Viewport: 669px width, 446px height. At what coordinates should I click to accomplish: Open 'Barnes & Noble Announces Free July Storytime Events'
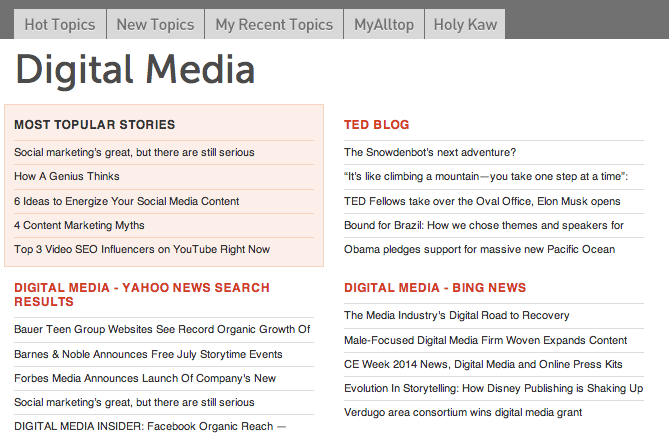pyautogui.click(x=148, y=354)
